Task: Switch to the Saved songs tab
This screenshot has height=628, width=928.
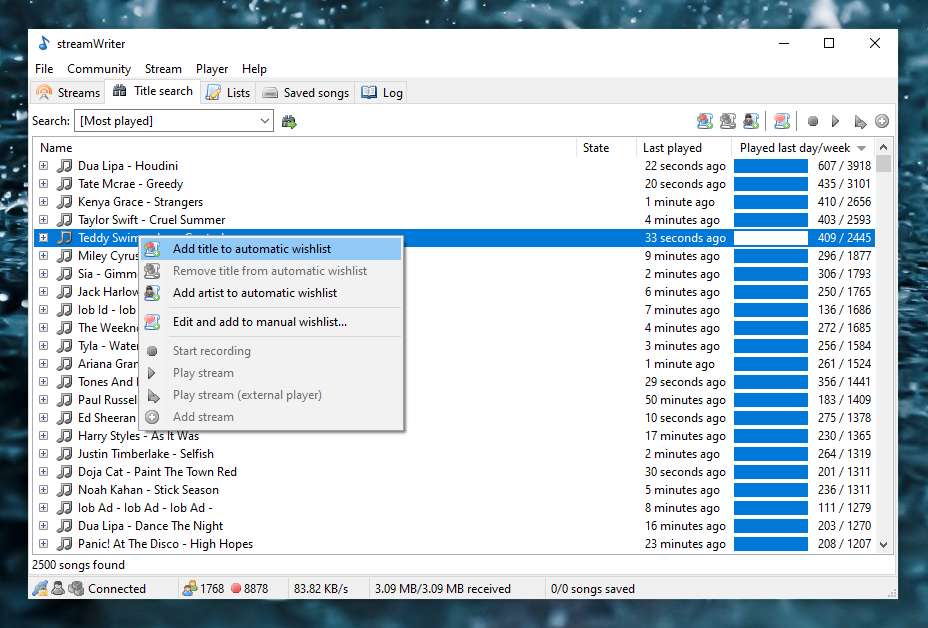Action: [x=305, y=92]
